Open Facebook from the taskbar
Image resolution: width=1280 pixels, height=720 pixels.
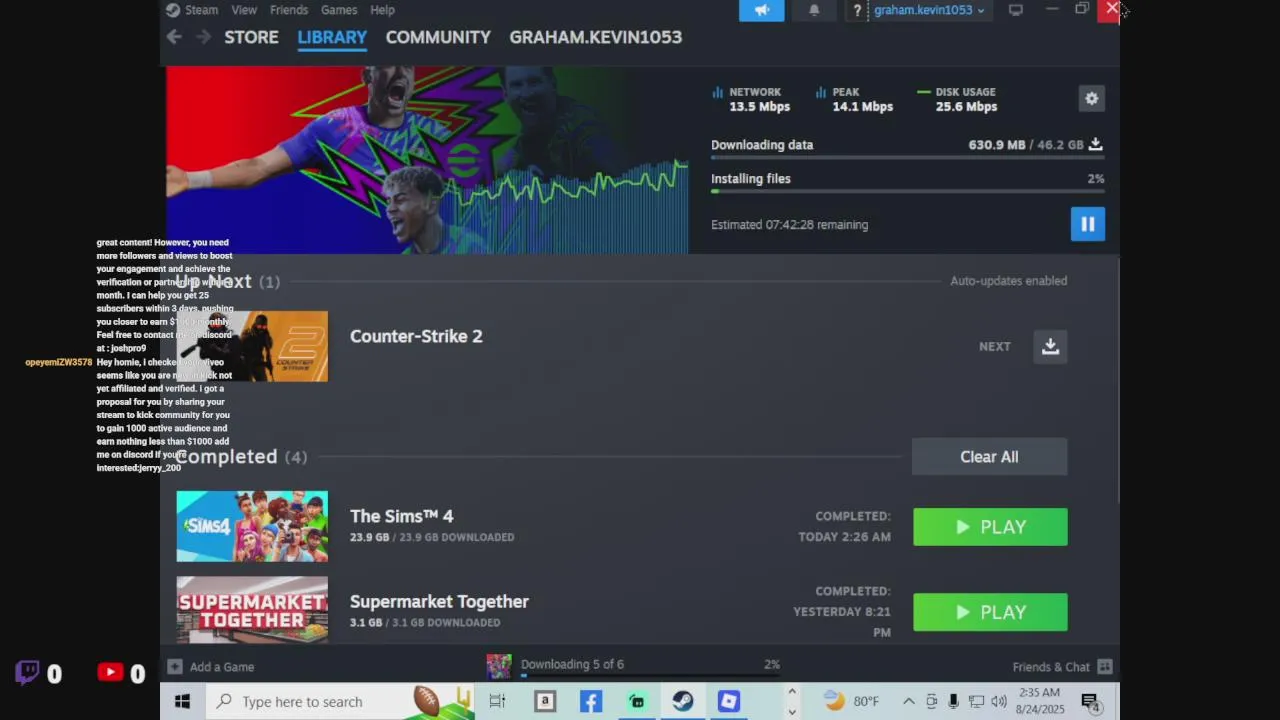[591, 702]
